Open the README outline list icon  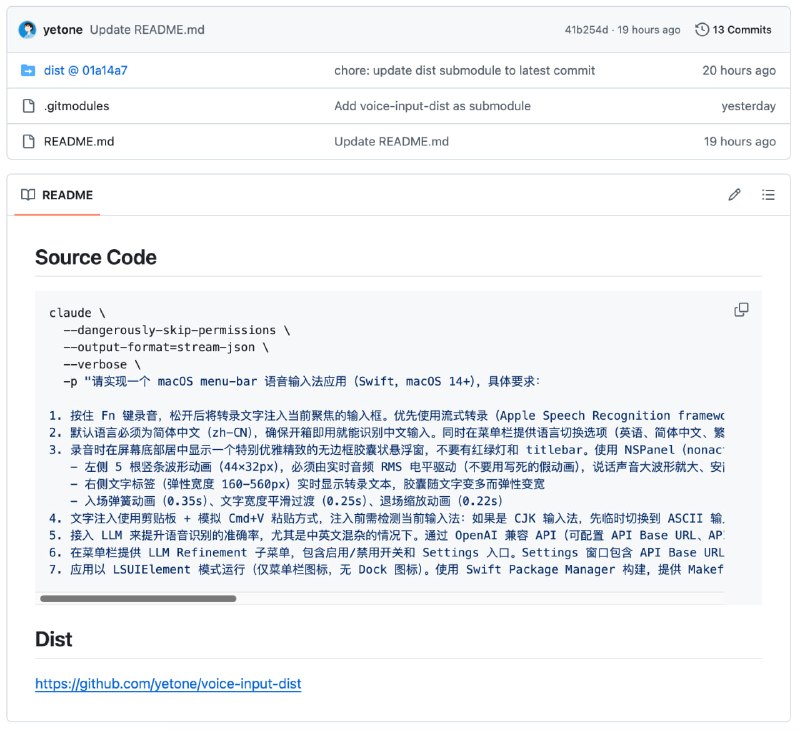click(x=768, y=195)
